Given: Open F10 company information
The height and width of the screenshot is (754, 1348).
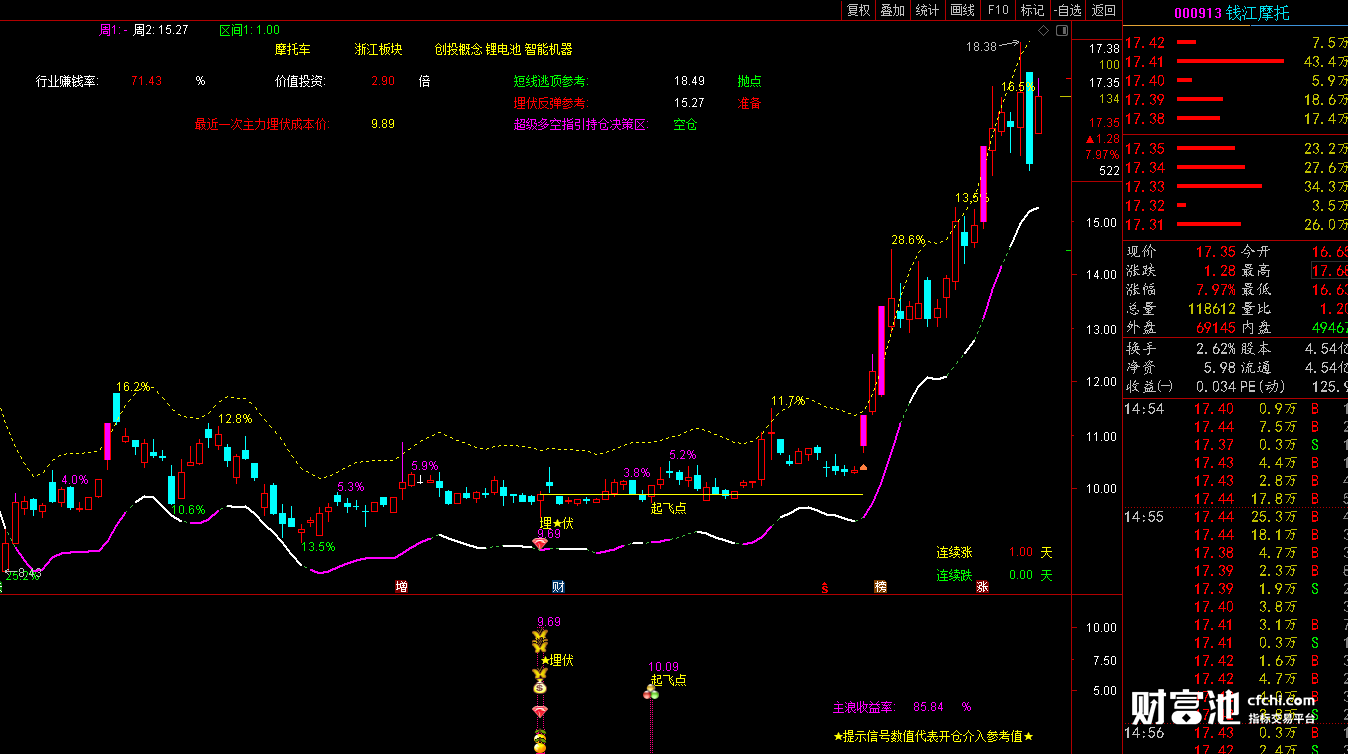Looking at the screenshot, I should click(x=997, y=10).
